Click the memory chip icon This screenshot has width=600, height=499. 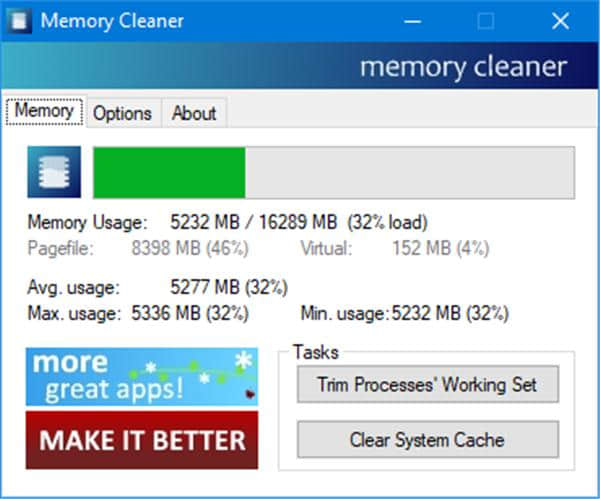[47, 172]
